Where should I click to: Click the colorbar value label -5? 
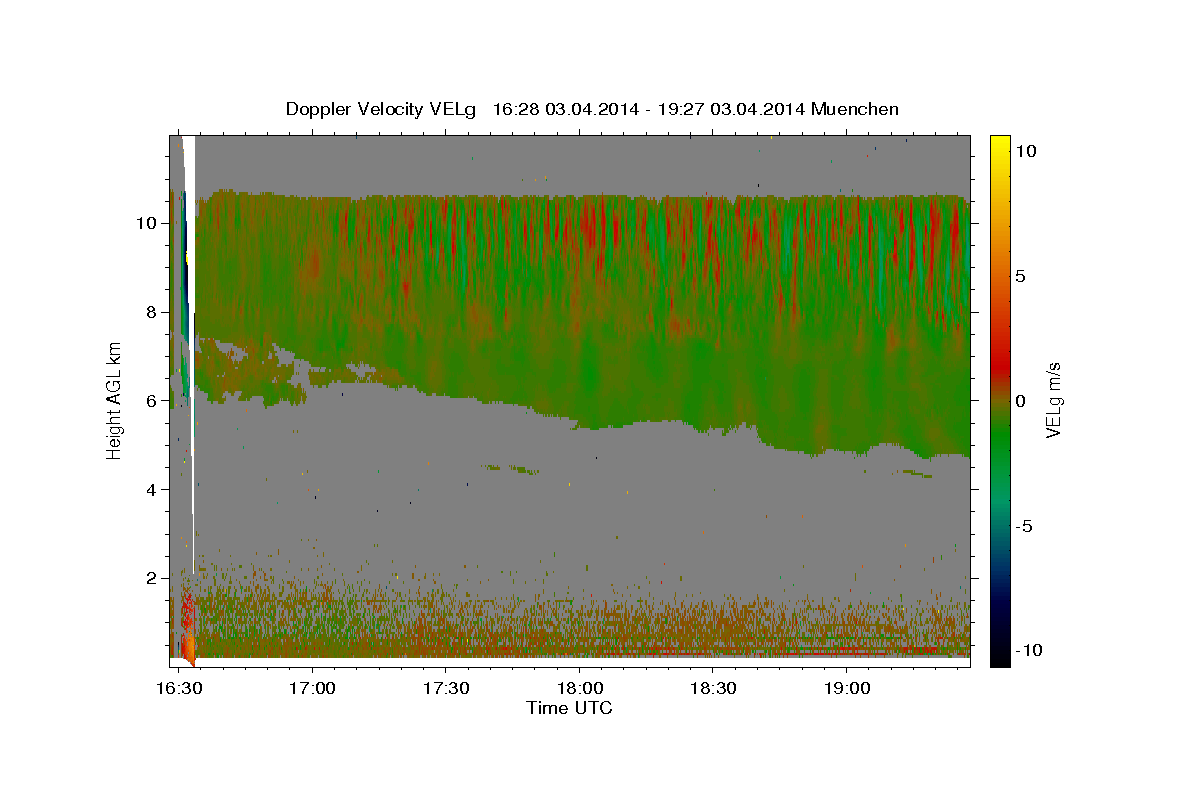click(1023, 526)
